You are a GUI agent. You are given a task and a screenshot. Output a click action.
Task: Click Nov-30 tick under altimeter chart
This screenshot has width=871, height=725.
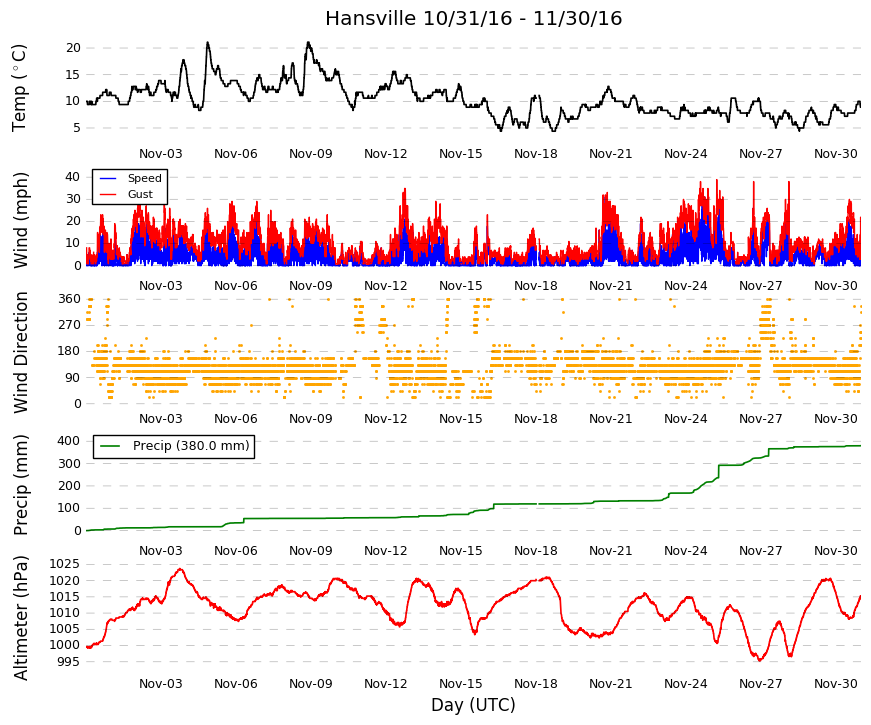(835, 683)
